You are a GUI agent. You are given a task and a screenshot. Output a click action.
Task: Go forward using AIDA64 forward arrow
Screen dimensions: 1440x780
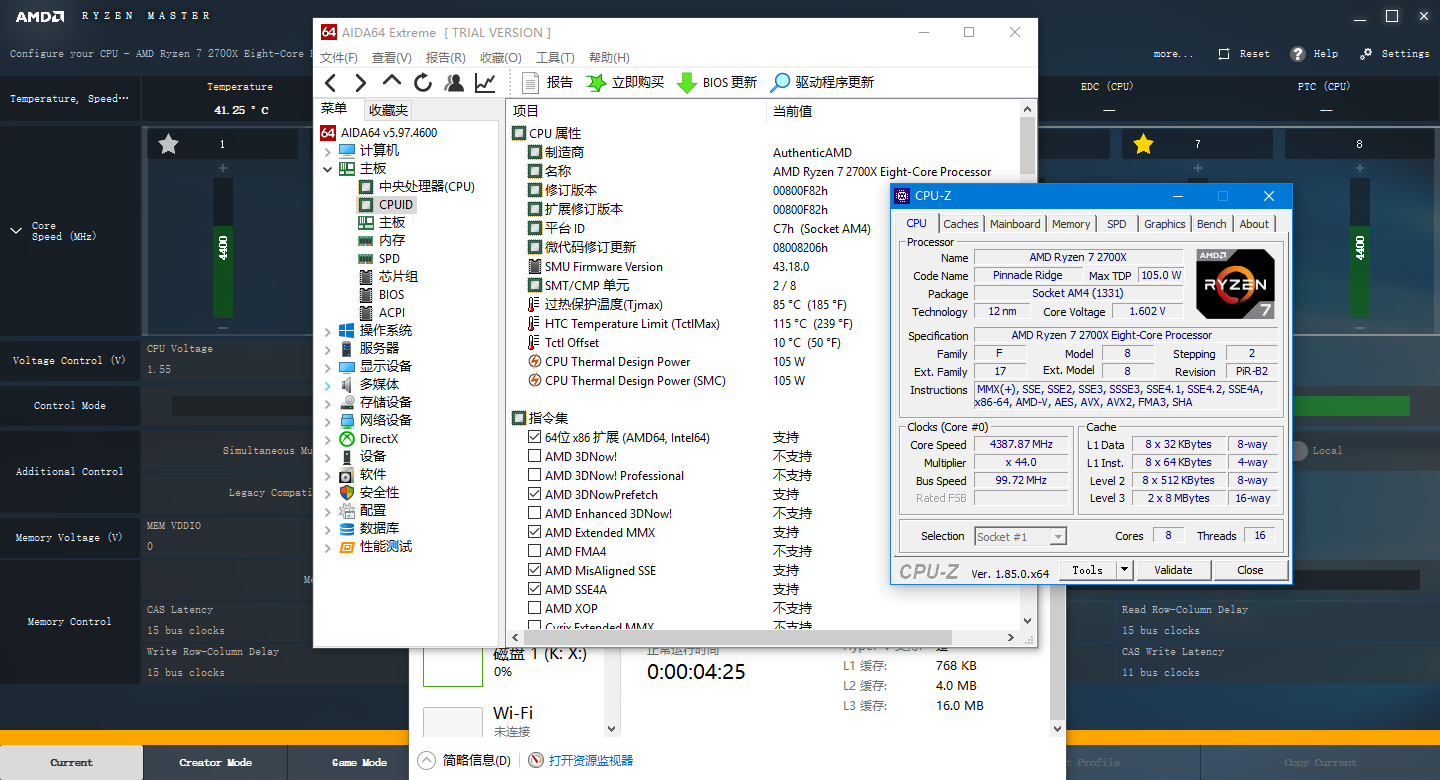click(x=361, y=83)
